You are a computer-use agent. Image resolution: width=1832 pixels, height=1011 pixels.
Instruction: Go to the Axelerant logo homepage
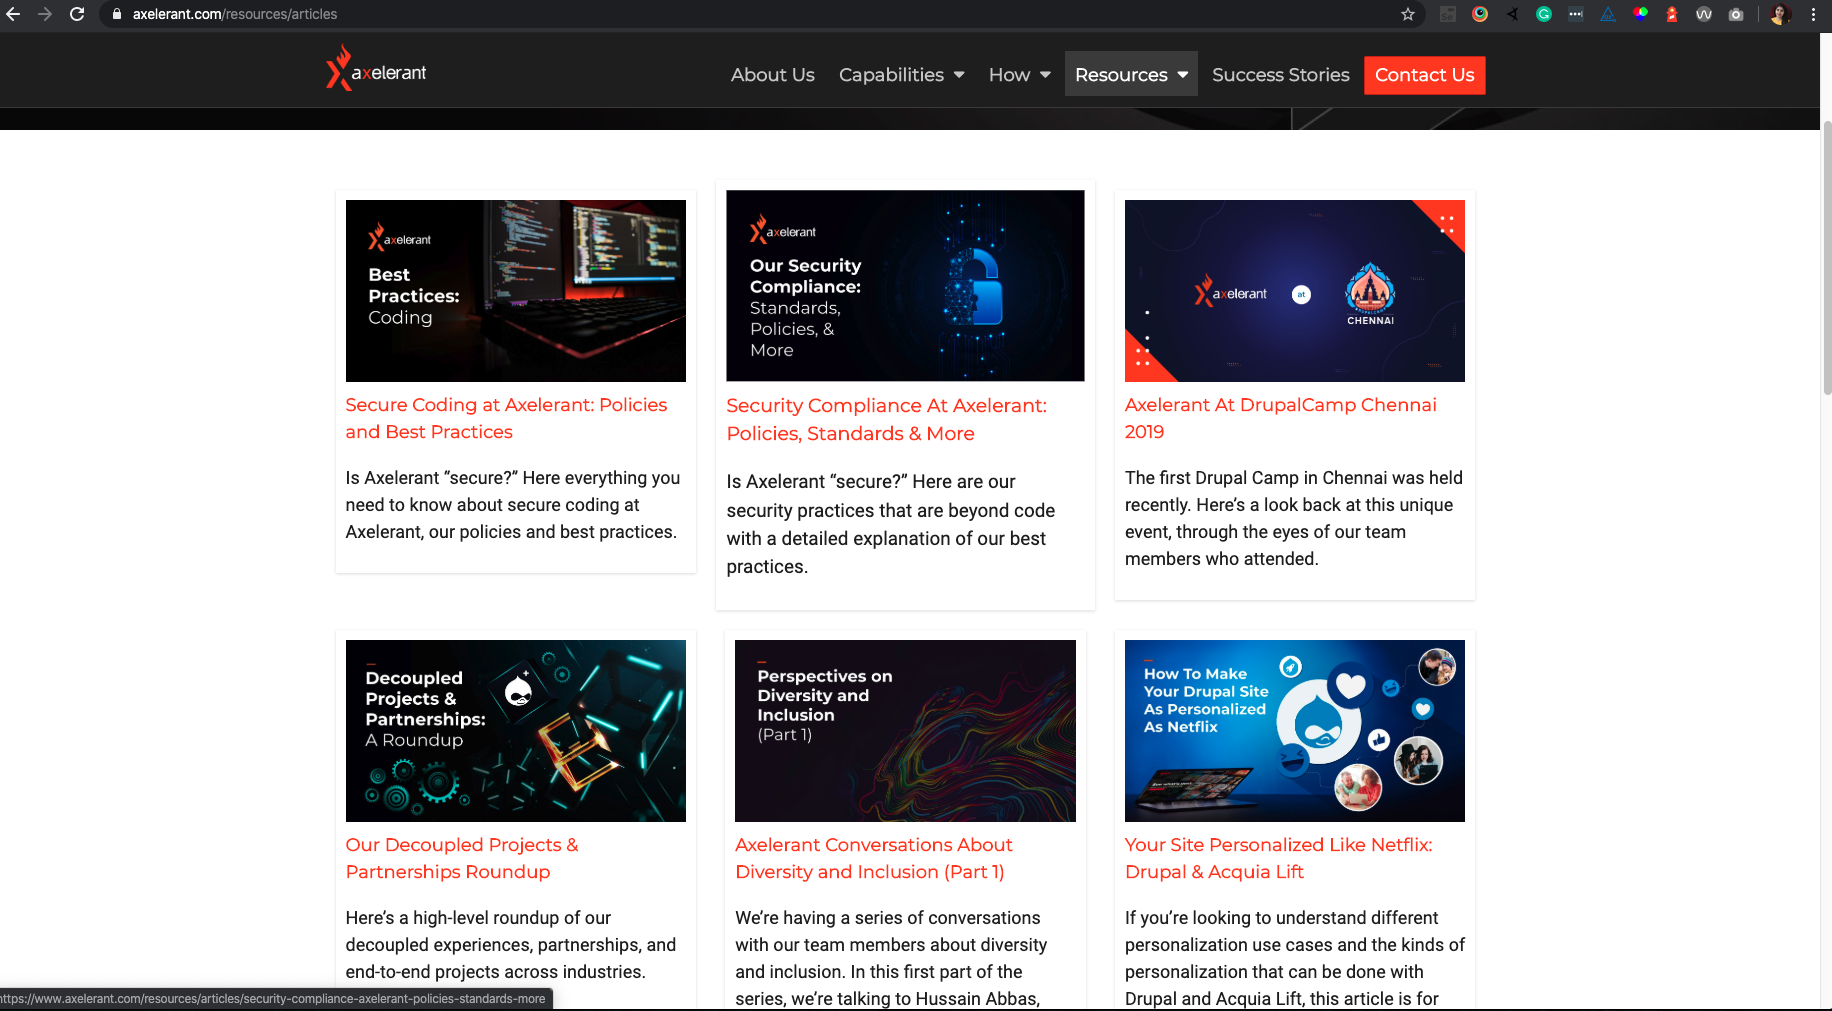[x=376, y=69]
